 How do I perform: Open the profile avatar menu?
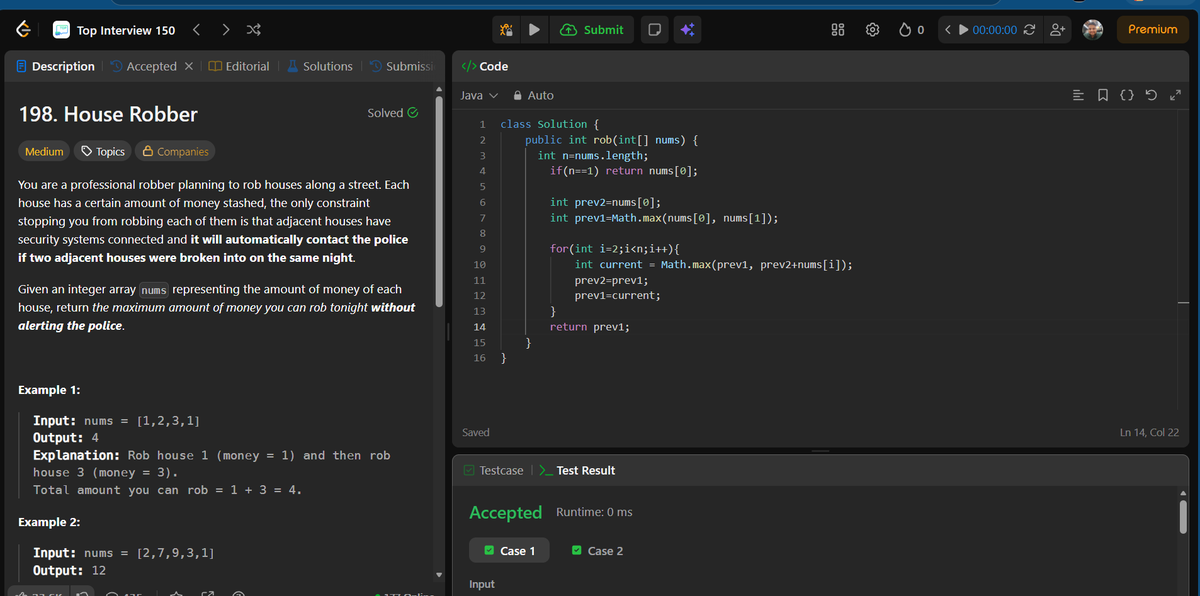1093,29
